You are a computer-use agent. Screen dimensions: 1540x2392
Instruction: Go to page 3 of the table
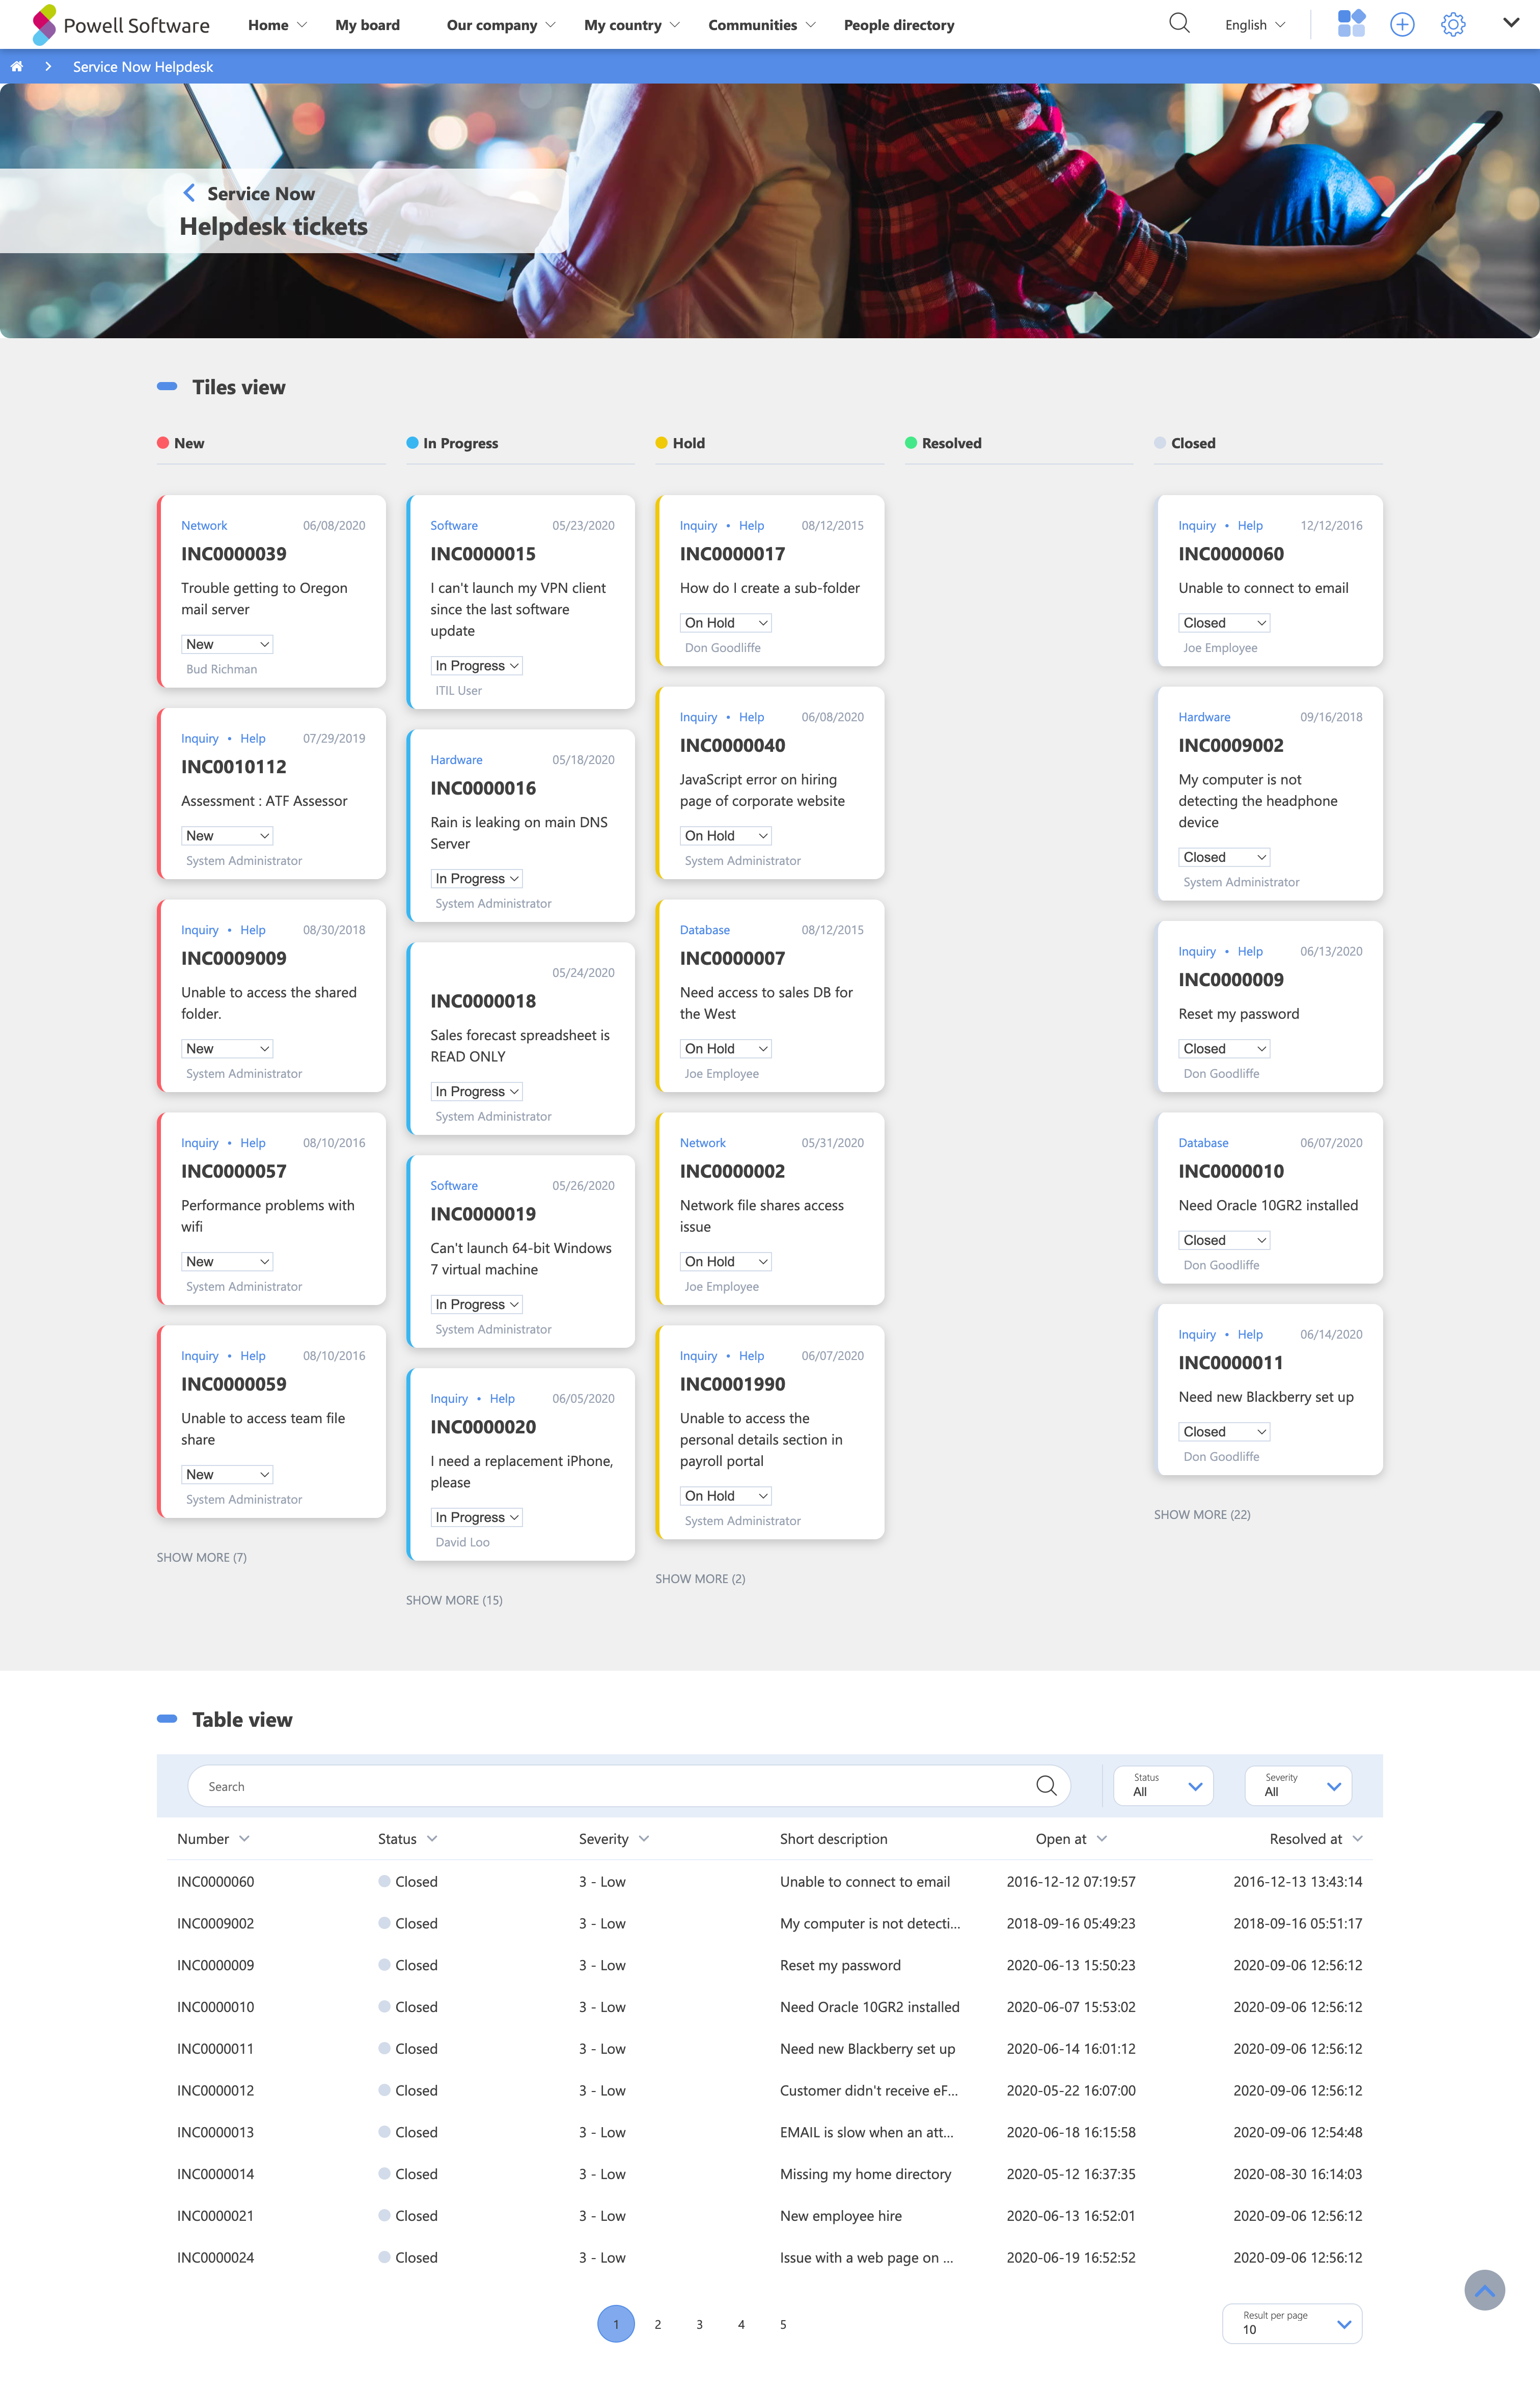(x=699, y=2324)
